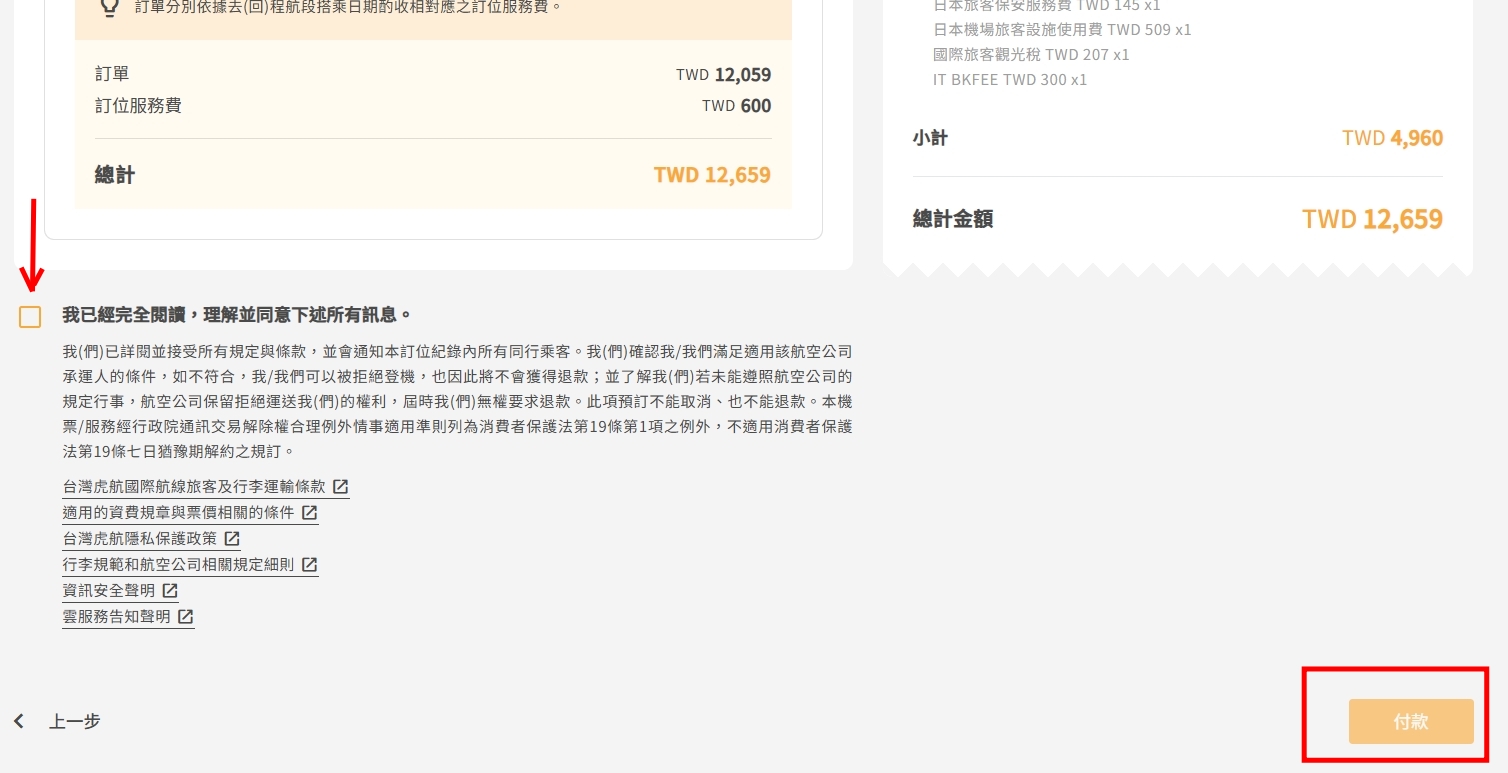Click external-link icon beside 隱私保護政策
This screenshot has width=1508, height=773.
point(232,539)
